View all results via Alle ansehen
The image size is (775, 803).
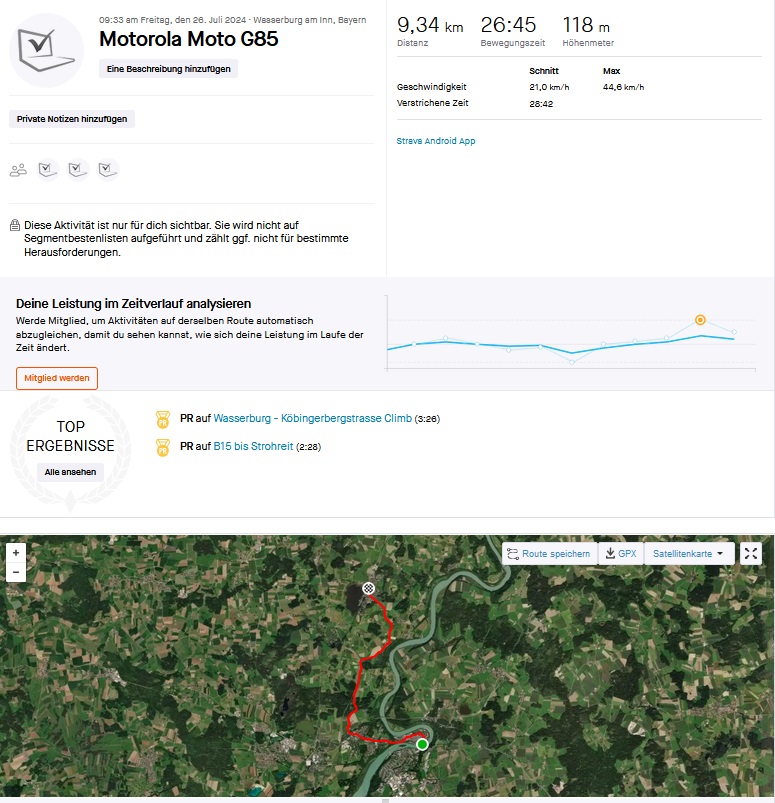(x=70, y=471)
